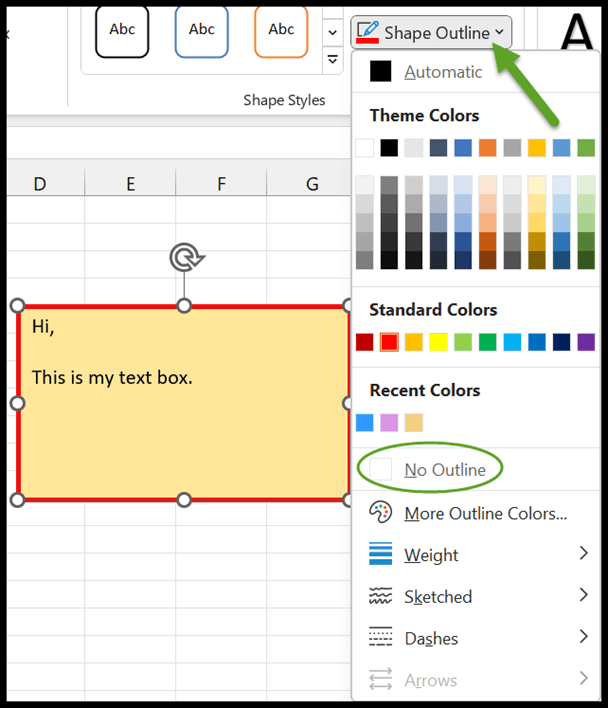
Task: Click top-left resize handle of text box
Action: [x=17, y=306]
